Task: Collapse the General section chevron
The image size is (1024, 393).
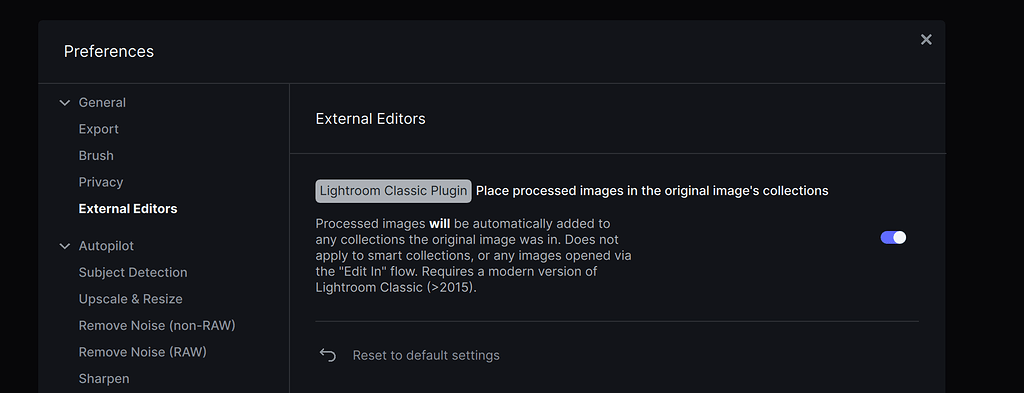Action: (65, 102)
